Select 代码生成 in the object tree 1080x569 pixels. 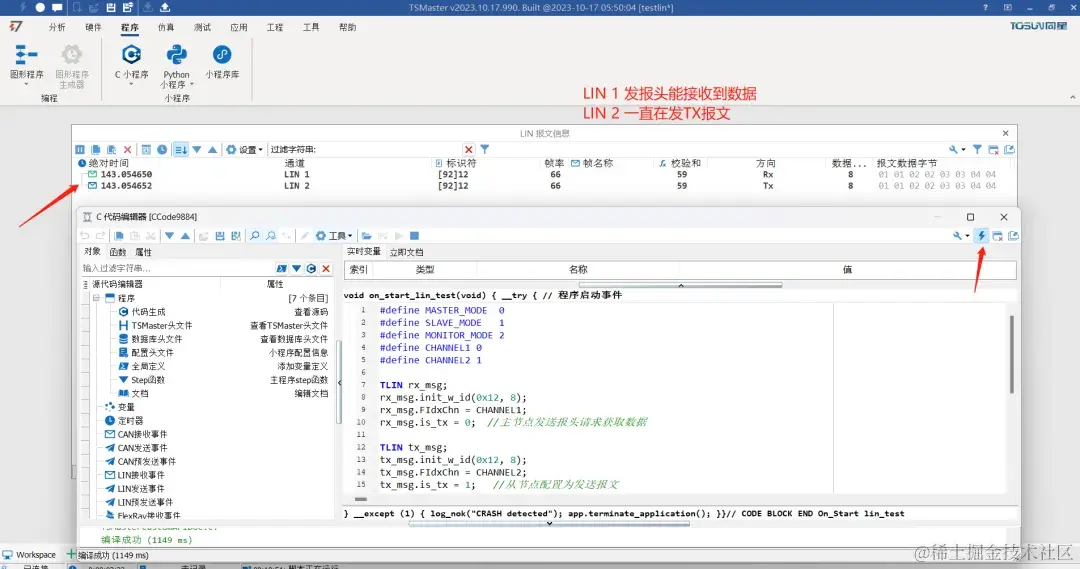coord(149,312)
